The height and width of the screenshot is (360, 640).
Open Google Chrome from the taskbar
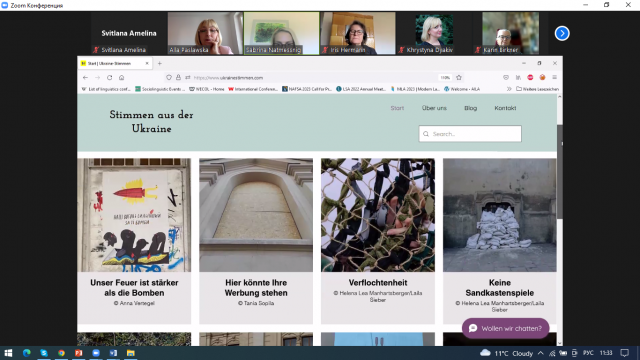tap(61, 353)
